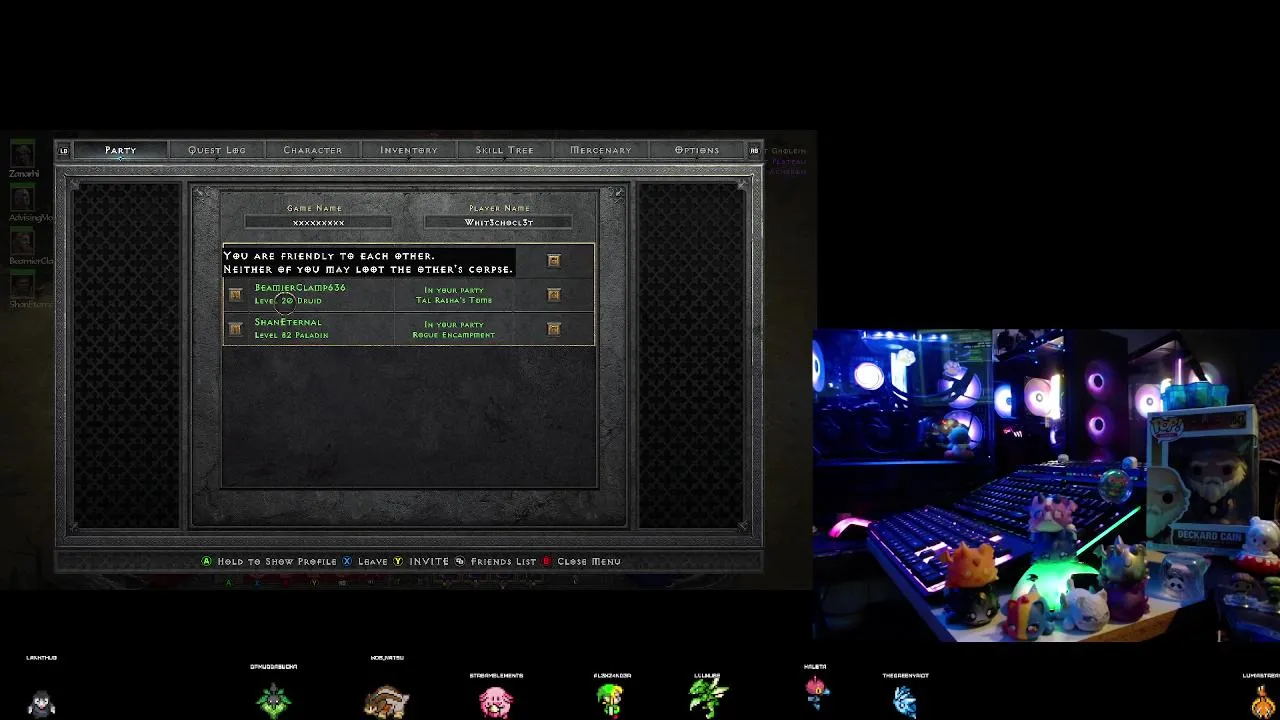This screenshot has width=1280, height=720.
Task: Click the ShanEterna portrait in the left sidebar
Action: (22, 284)
